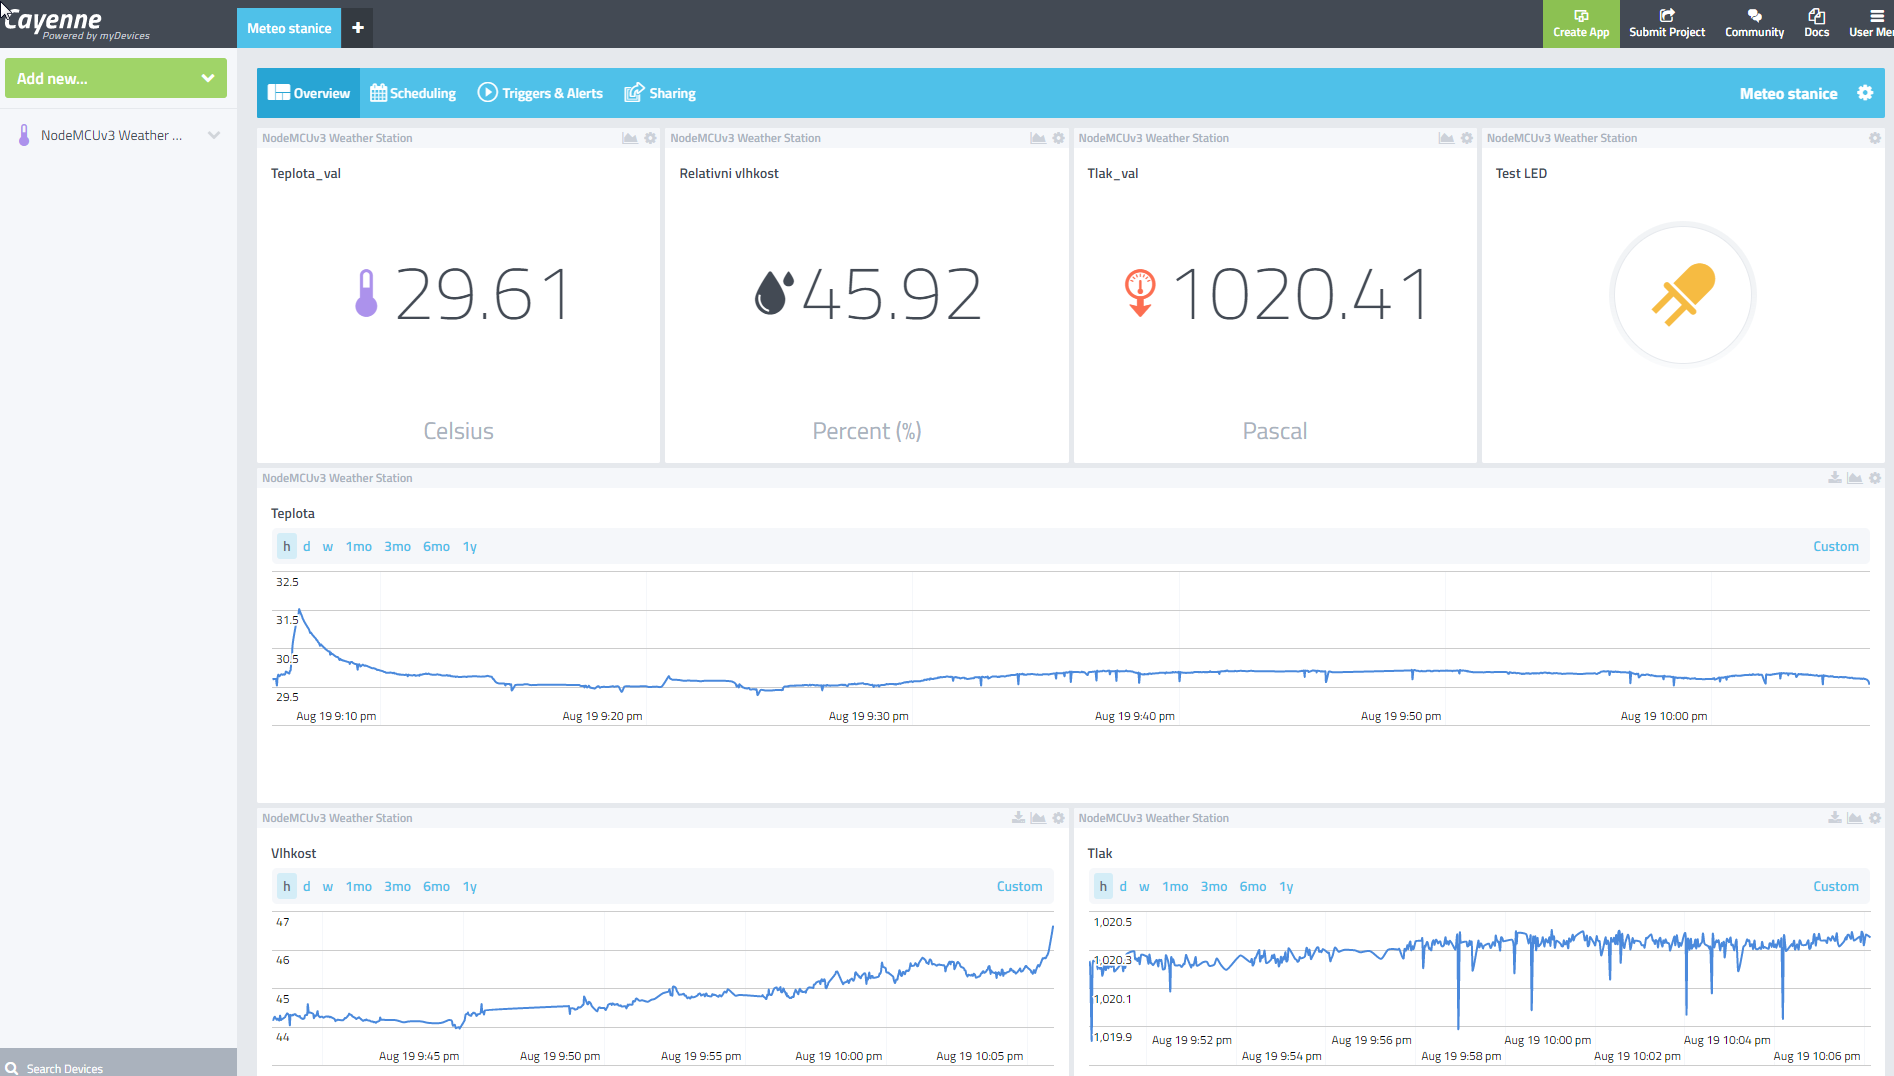Click plus icon to add new project

(x=358, y=28)
